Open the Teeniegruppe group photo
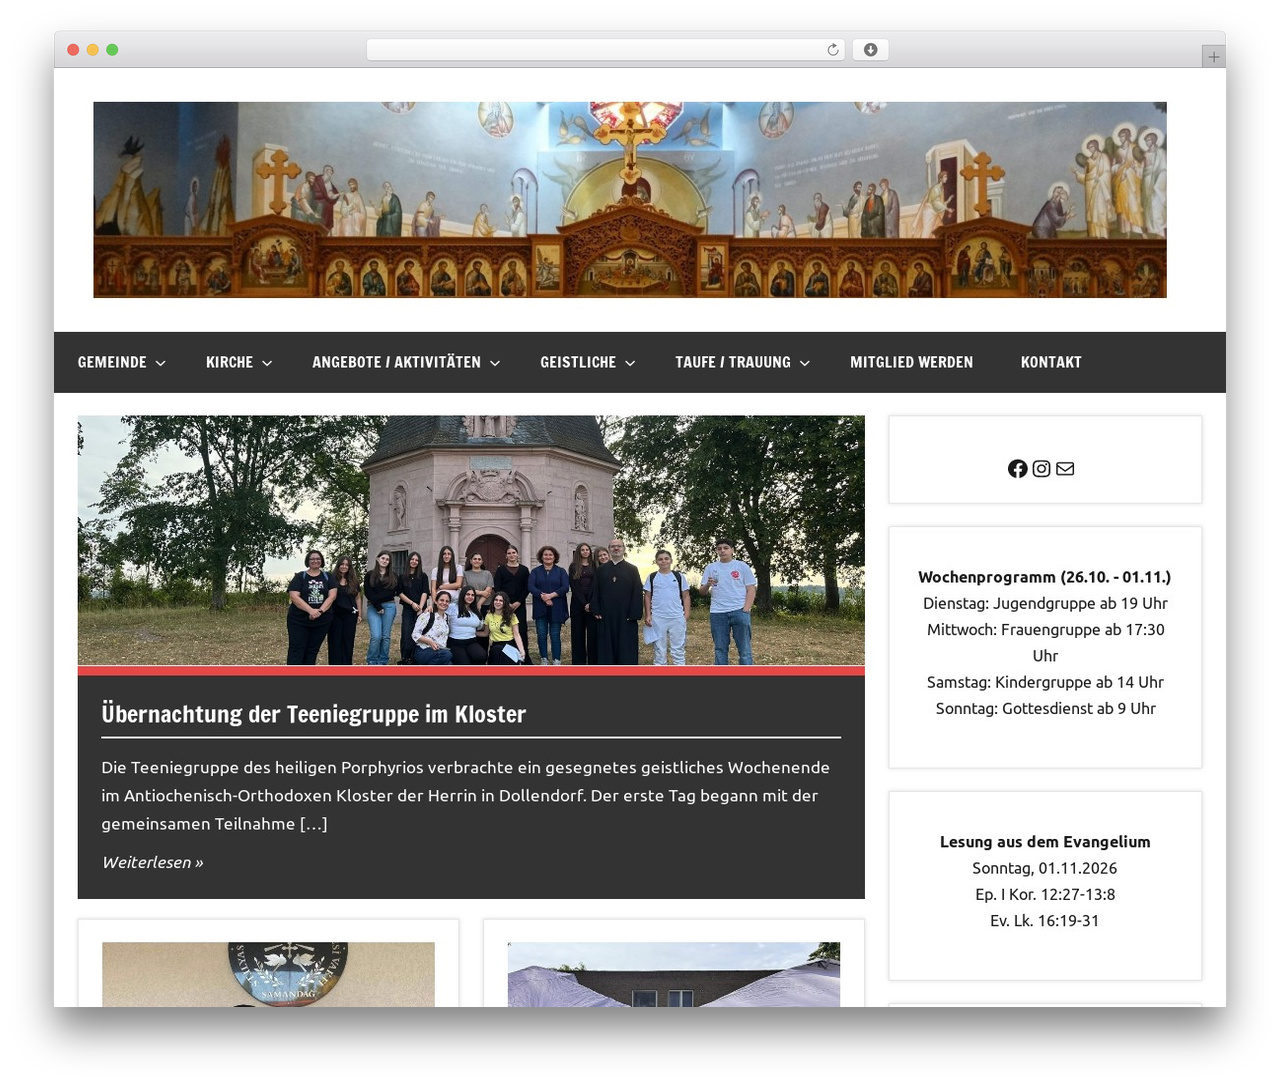The image size is (1280, 1084). (x=471, y=540)
